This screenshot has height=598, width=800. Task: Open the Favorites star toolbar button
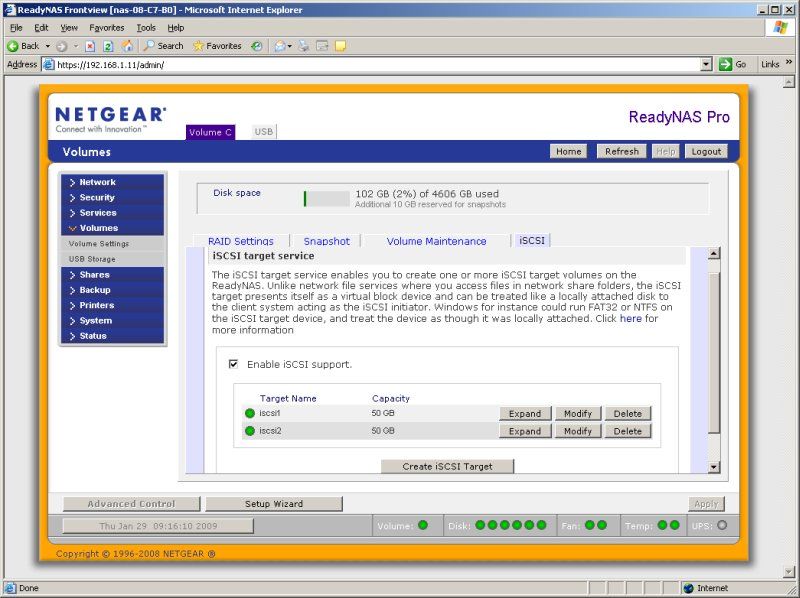tap(217, 46)
